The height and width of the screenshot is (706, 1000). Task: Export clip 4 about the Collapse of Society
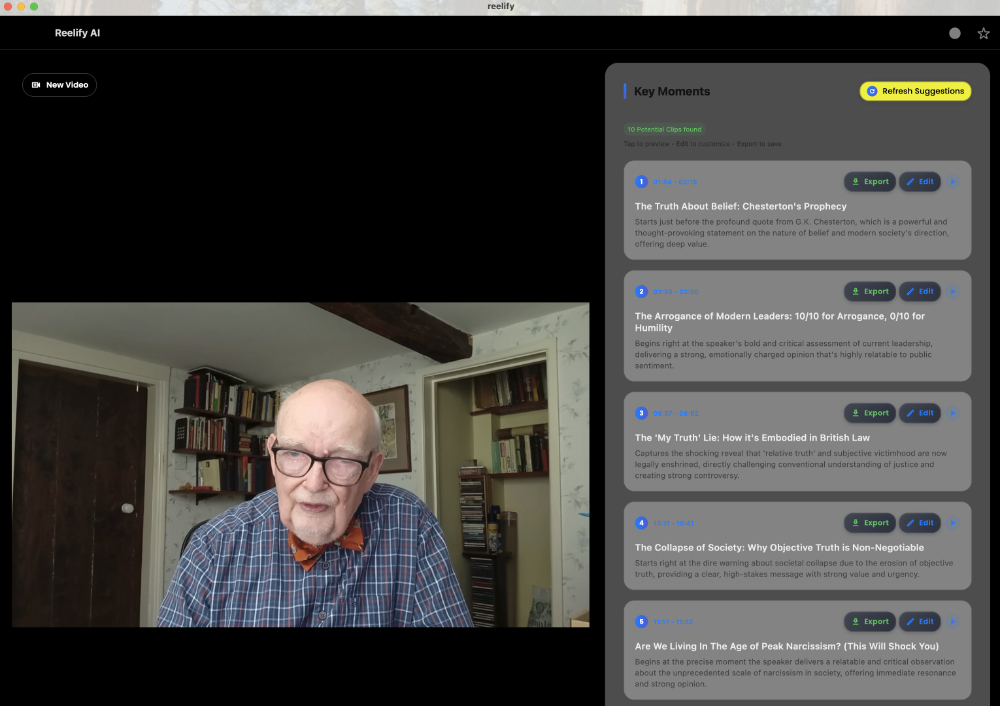pos(869,523)
